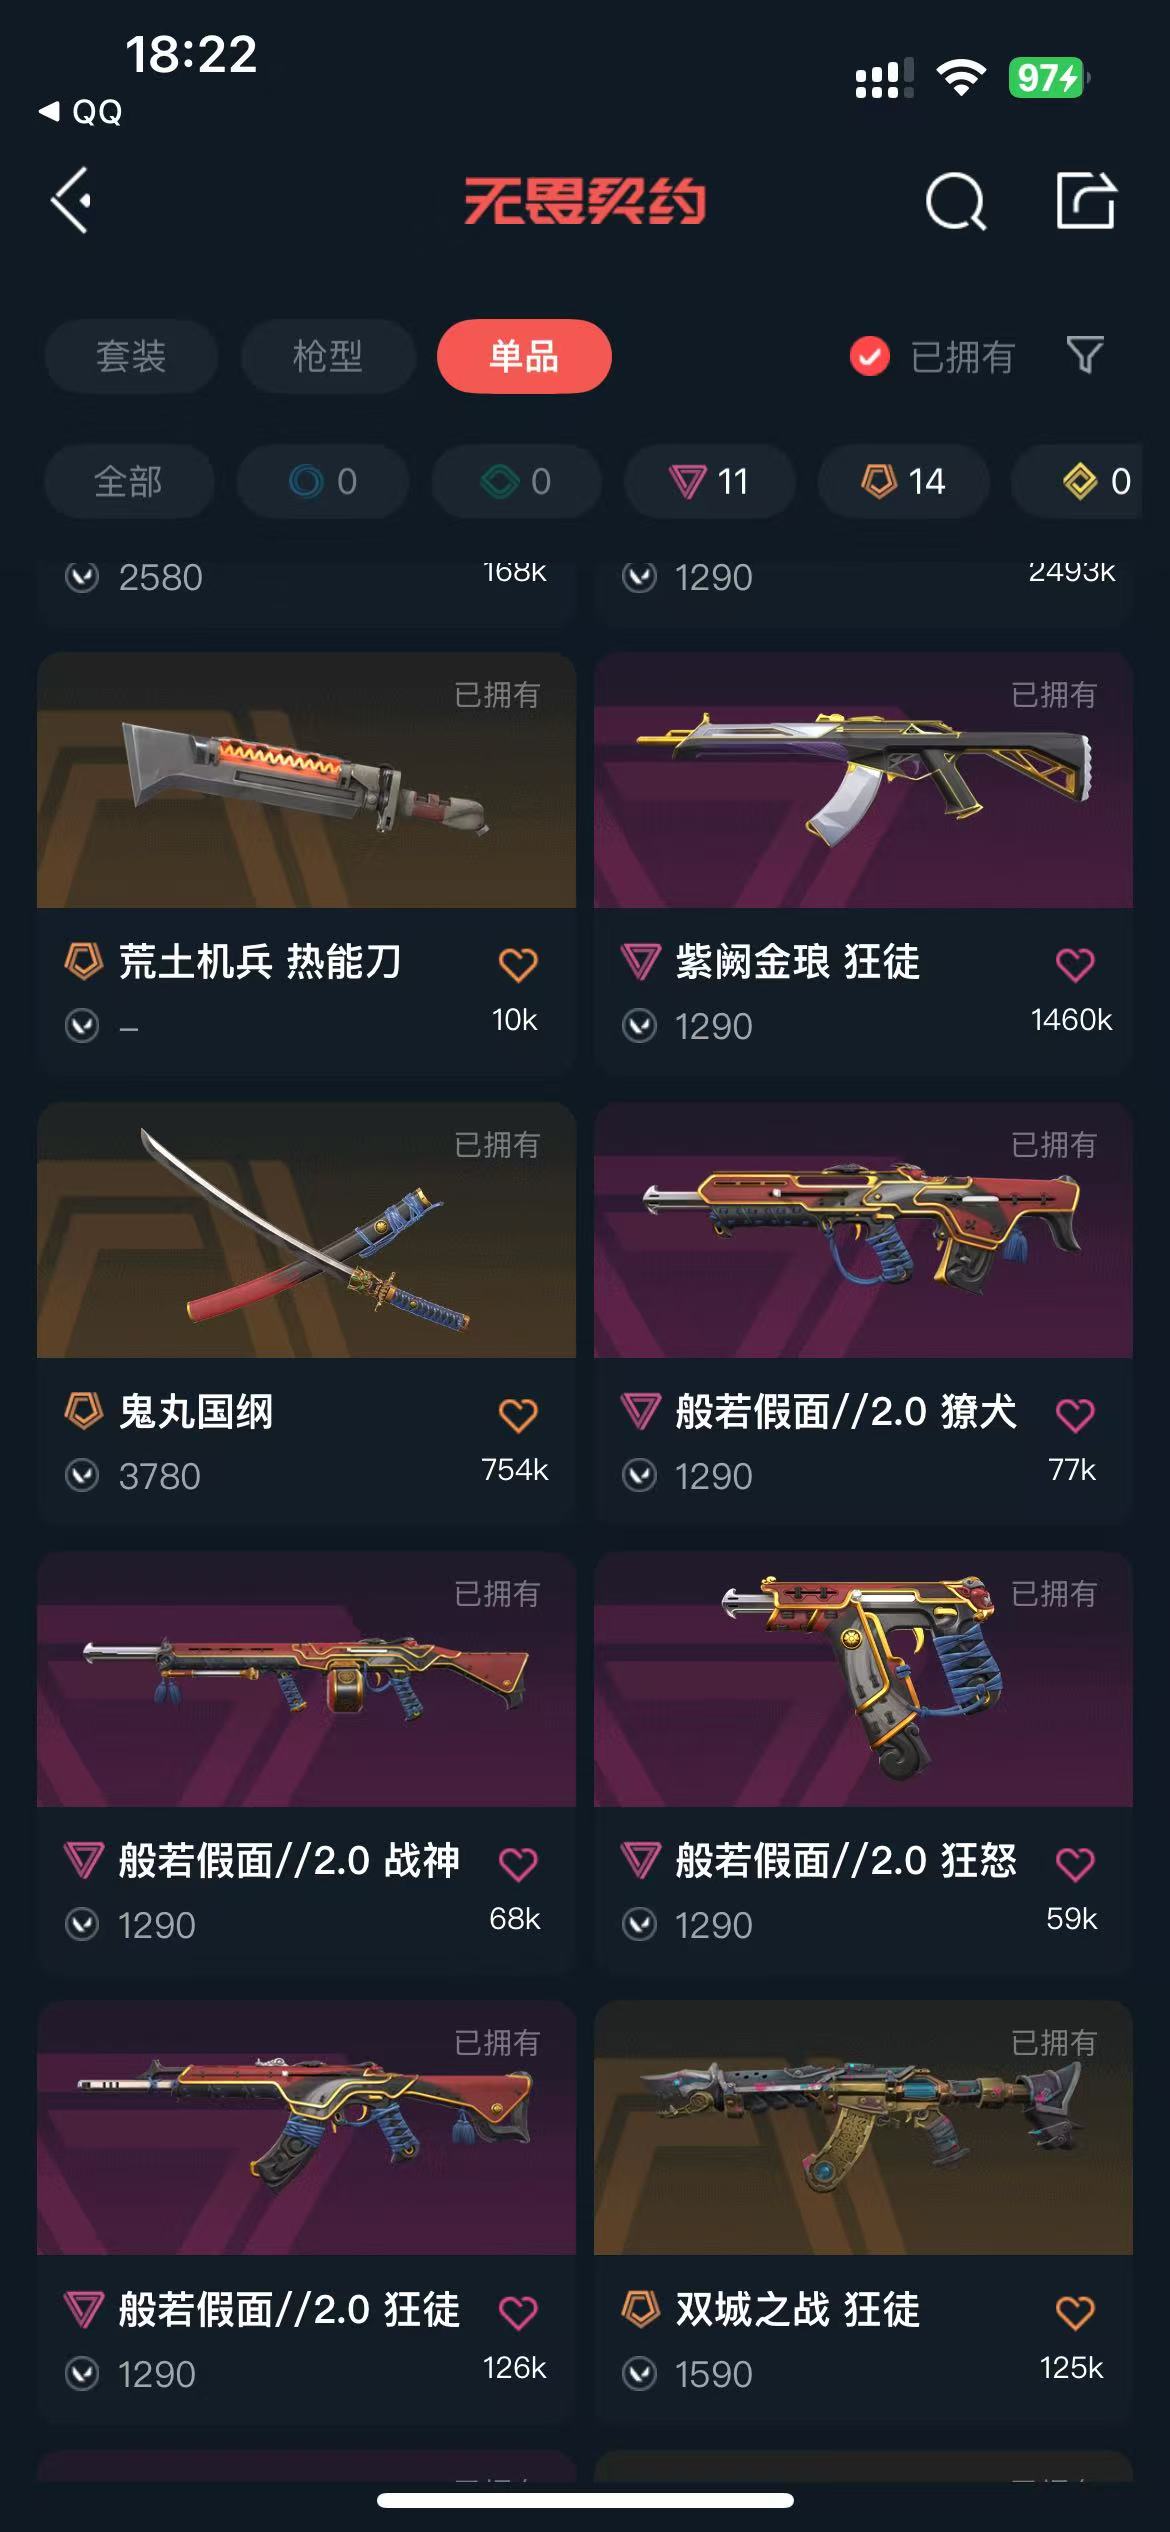The image size is (1170, 2532).
Task: Go back with the arrow icon
Action: coord(72,200)
